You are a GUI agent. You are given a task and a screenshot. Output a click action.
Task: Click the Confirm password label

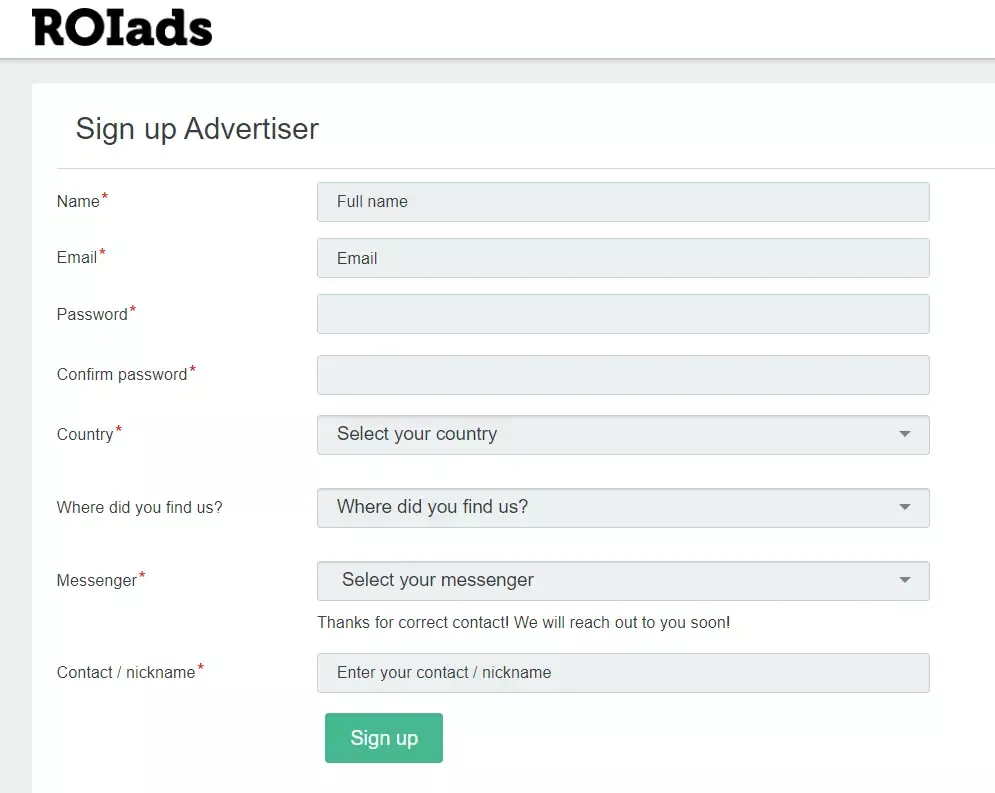[x=122, y=375]
